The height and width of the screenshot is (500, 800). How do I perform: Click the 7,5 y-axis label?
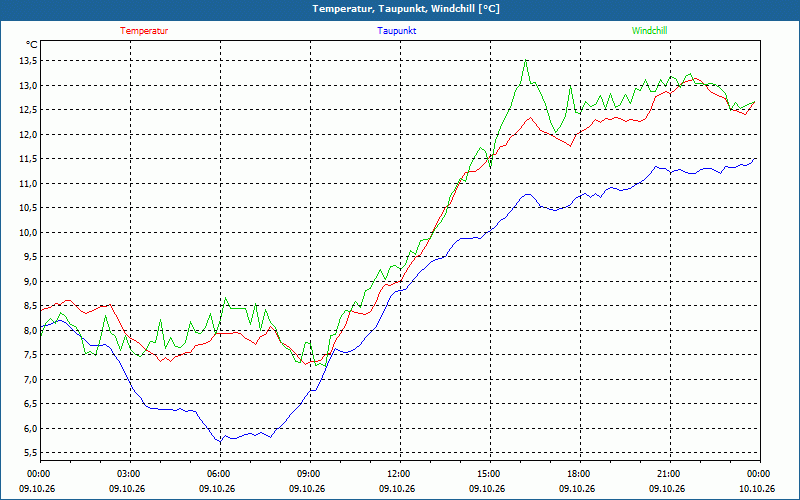tap(31, 355)
